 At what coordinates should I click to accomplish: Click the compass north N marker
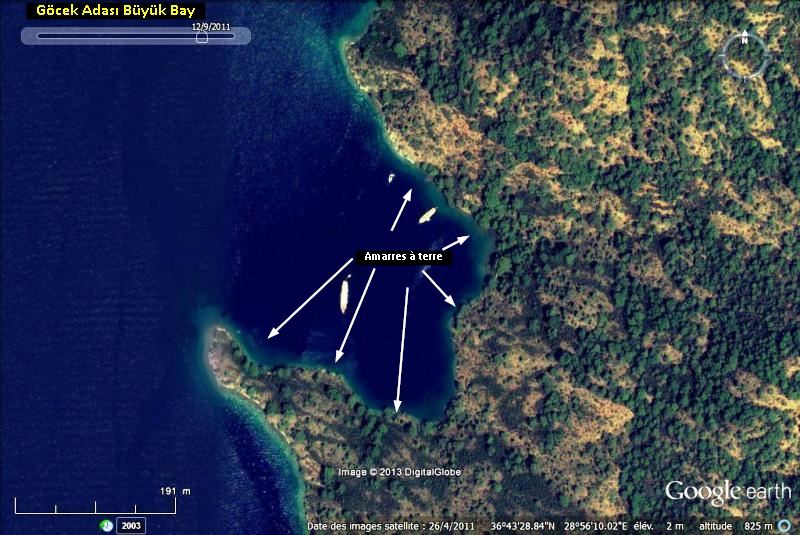point(745,40)
